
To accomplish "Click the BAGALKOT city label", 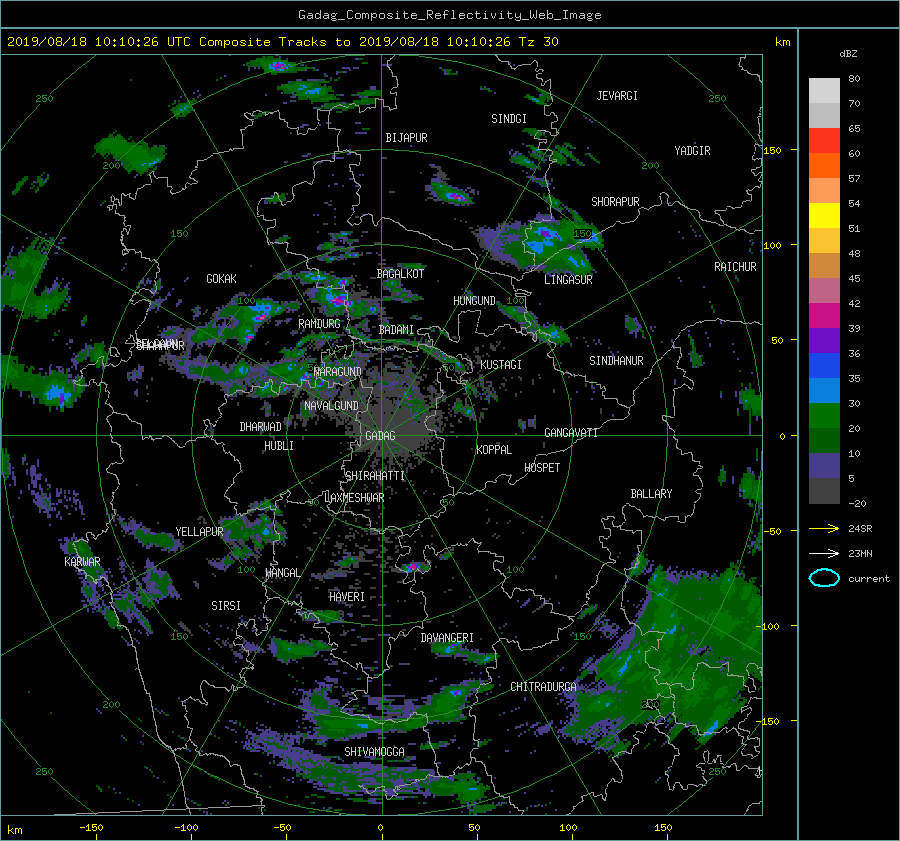I will [400, 274].
